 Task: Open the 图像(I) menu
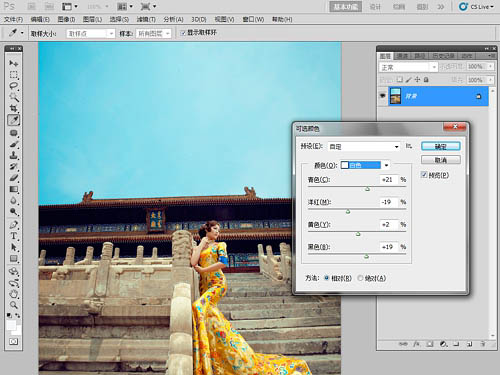coord(66,19)
